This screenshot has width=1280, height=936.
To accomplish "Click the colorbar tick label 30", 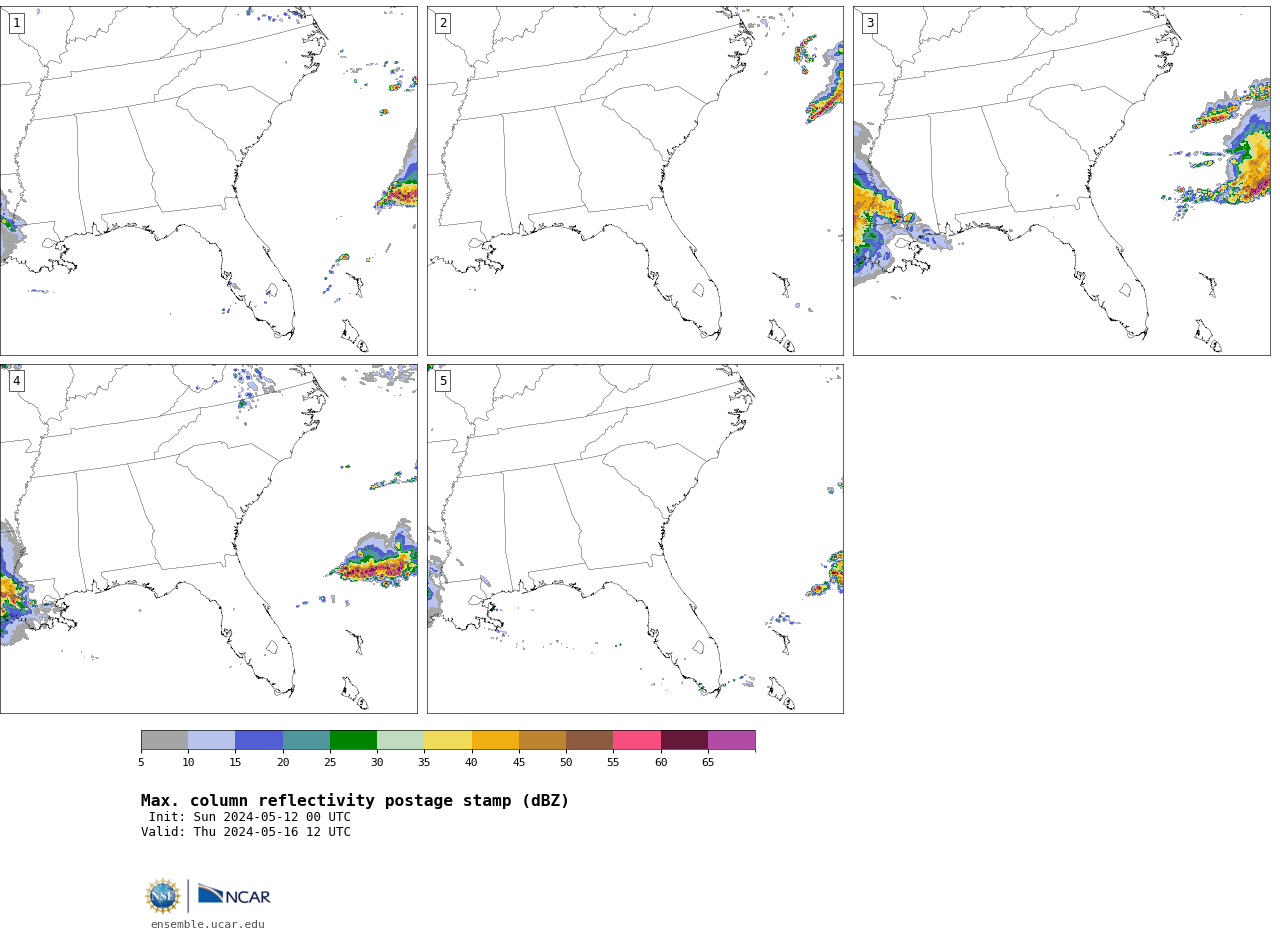I will [x=377, y=763].
